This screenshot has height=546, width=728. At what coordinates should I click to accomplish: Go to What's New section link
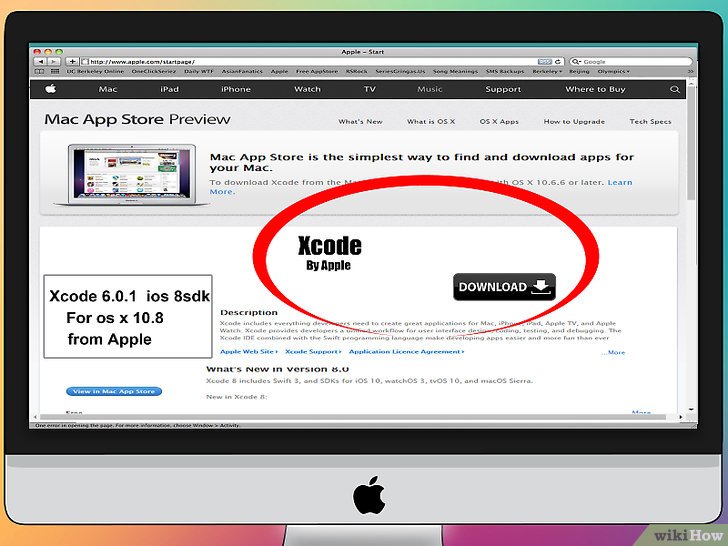[x=360, y=122]
